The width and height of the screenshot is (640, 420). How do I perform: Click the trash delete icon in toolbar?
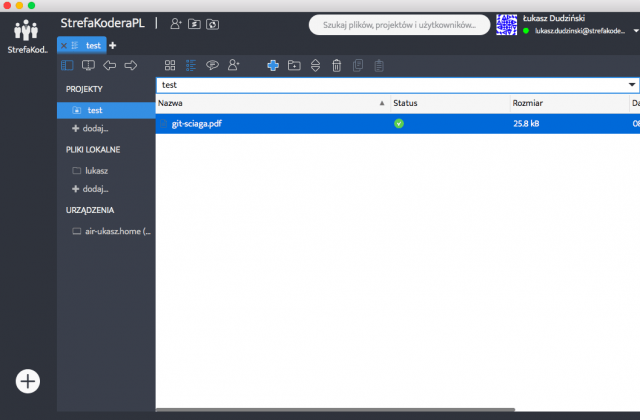click(337, 65)
